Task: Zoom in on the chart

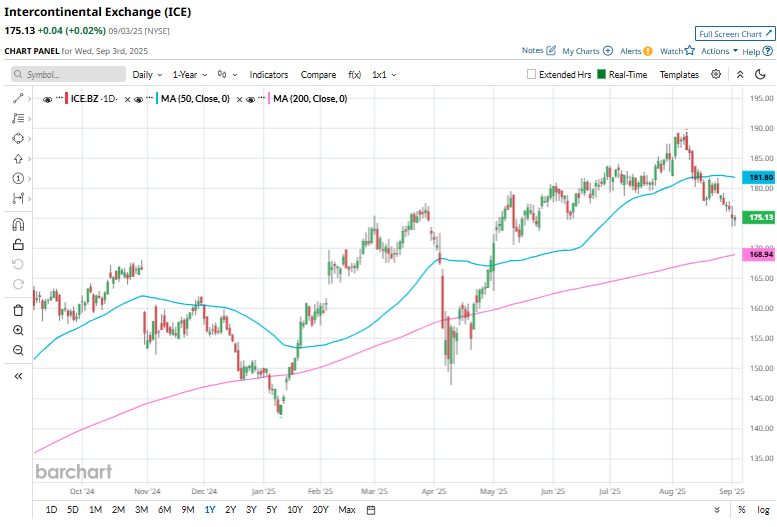Action: tap(18, 330)
